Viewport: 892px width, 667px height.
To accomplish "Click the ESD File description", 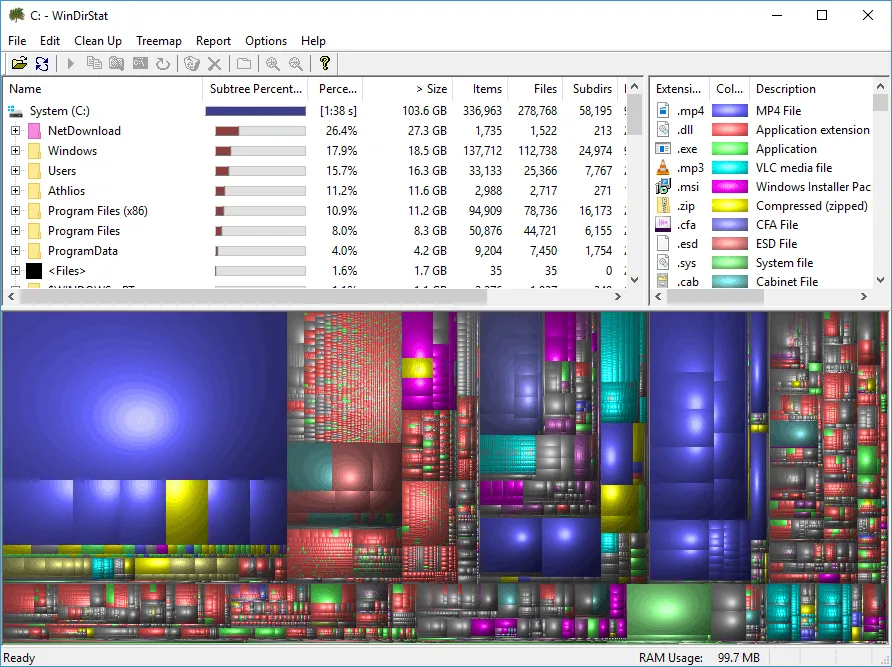I will pyautogui.click(x=777, y=244).
